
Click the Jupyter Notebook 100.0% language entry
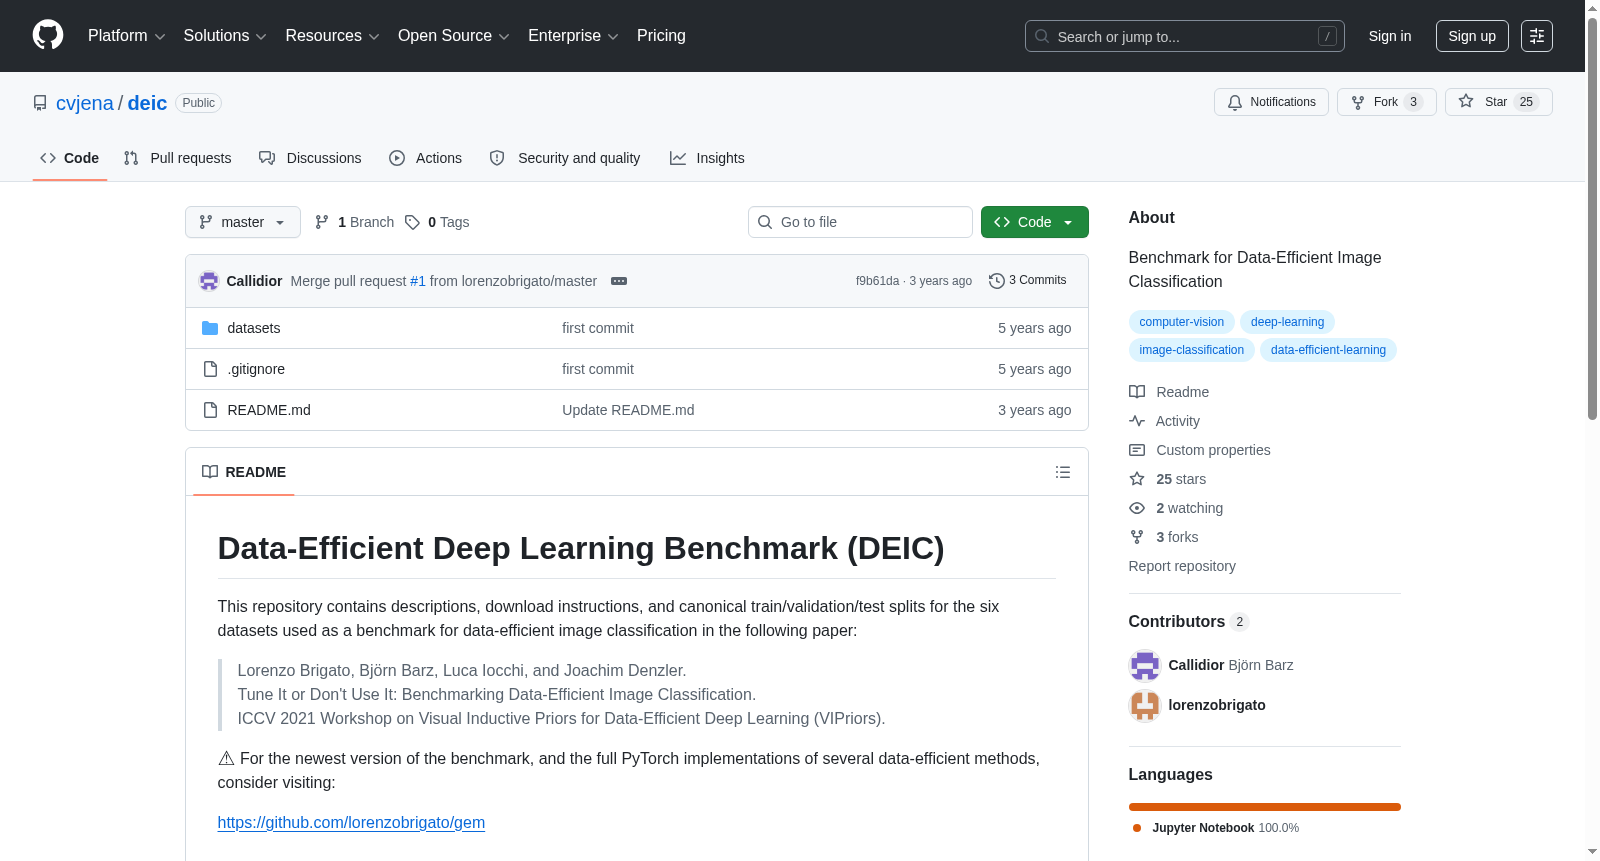1216,828
